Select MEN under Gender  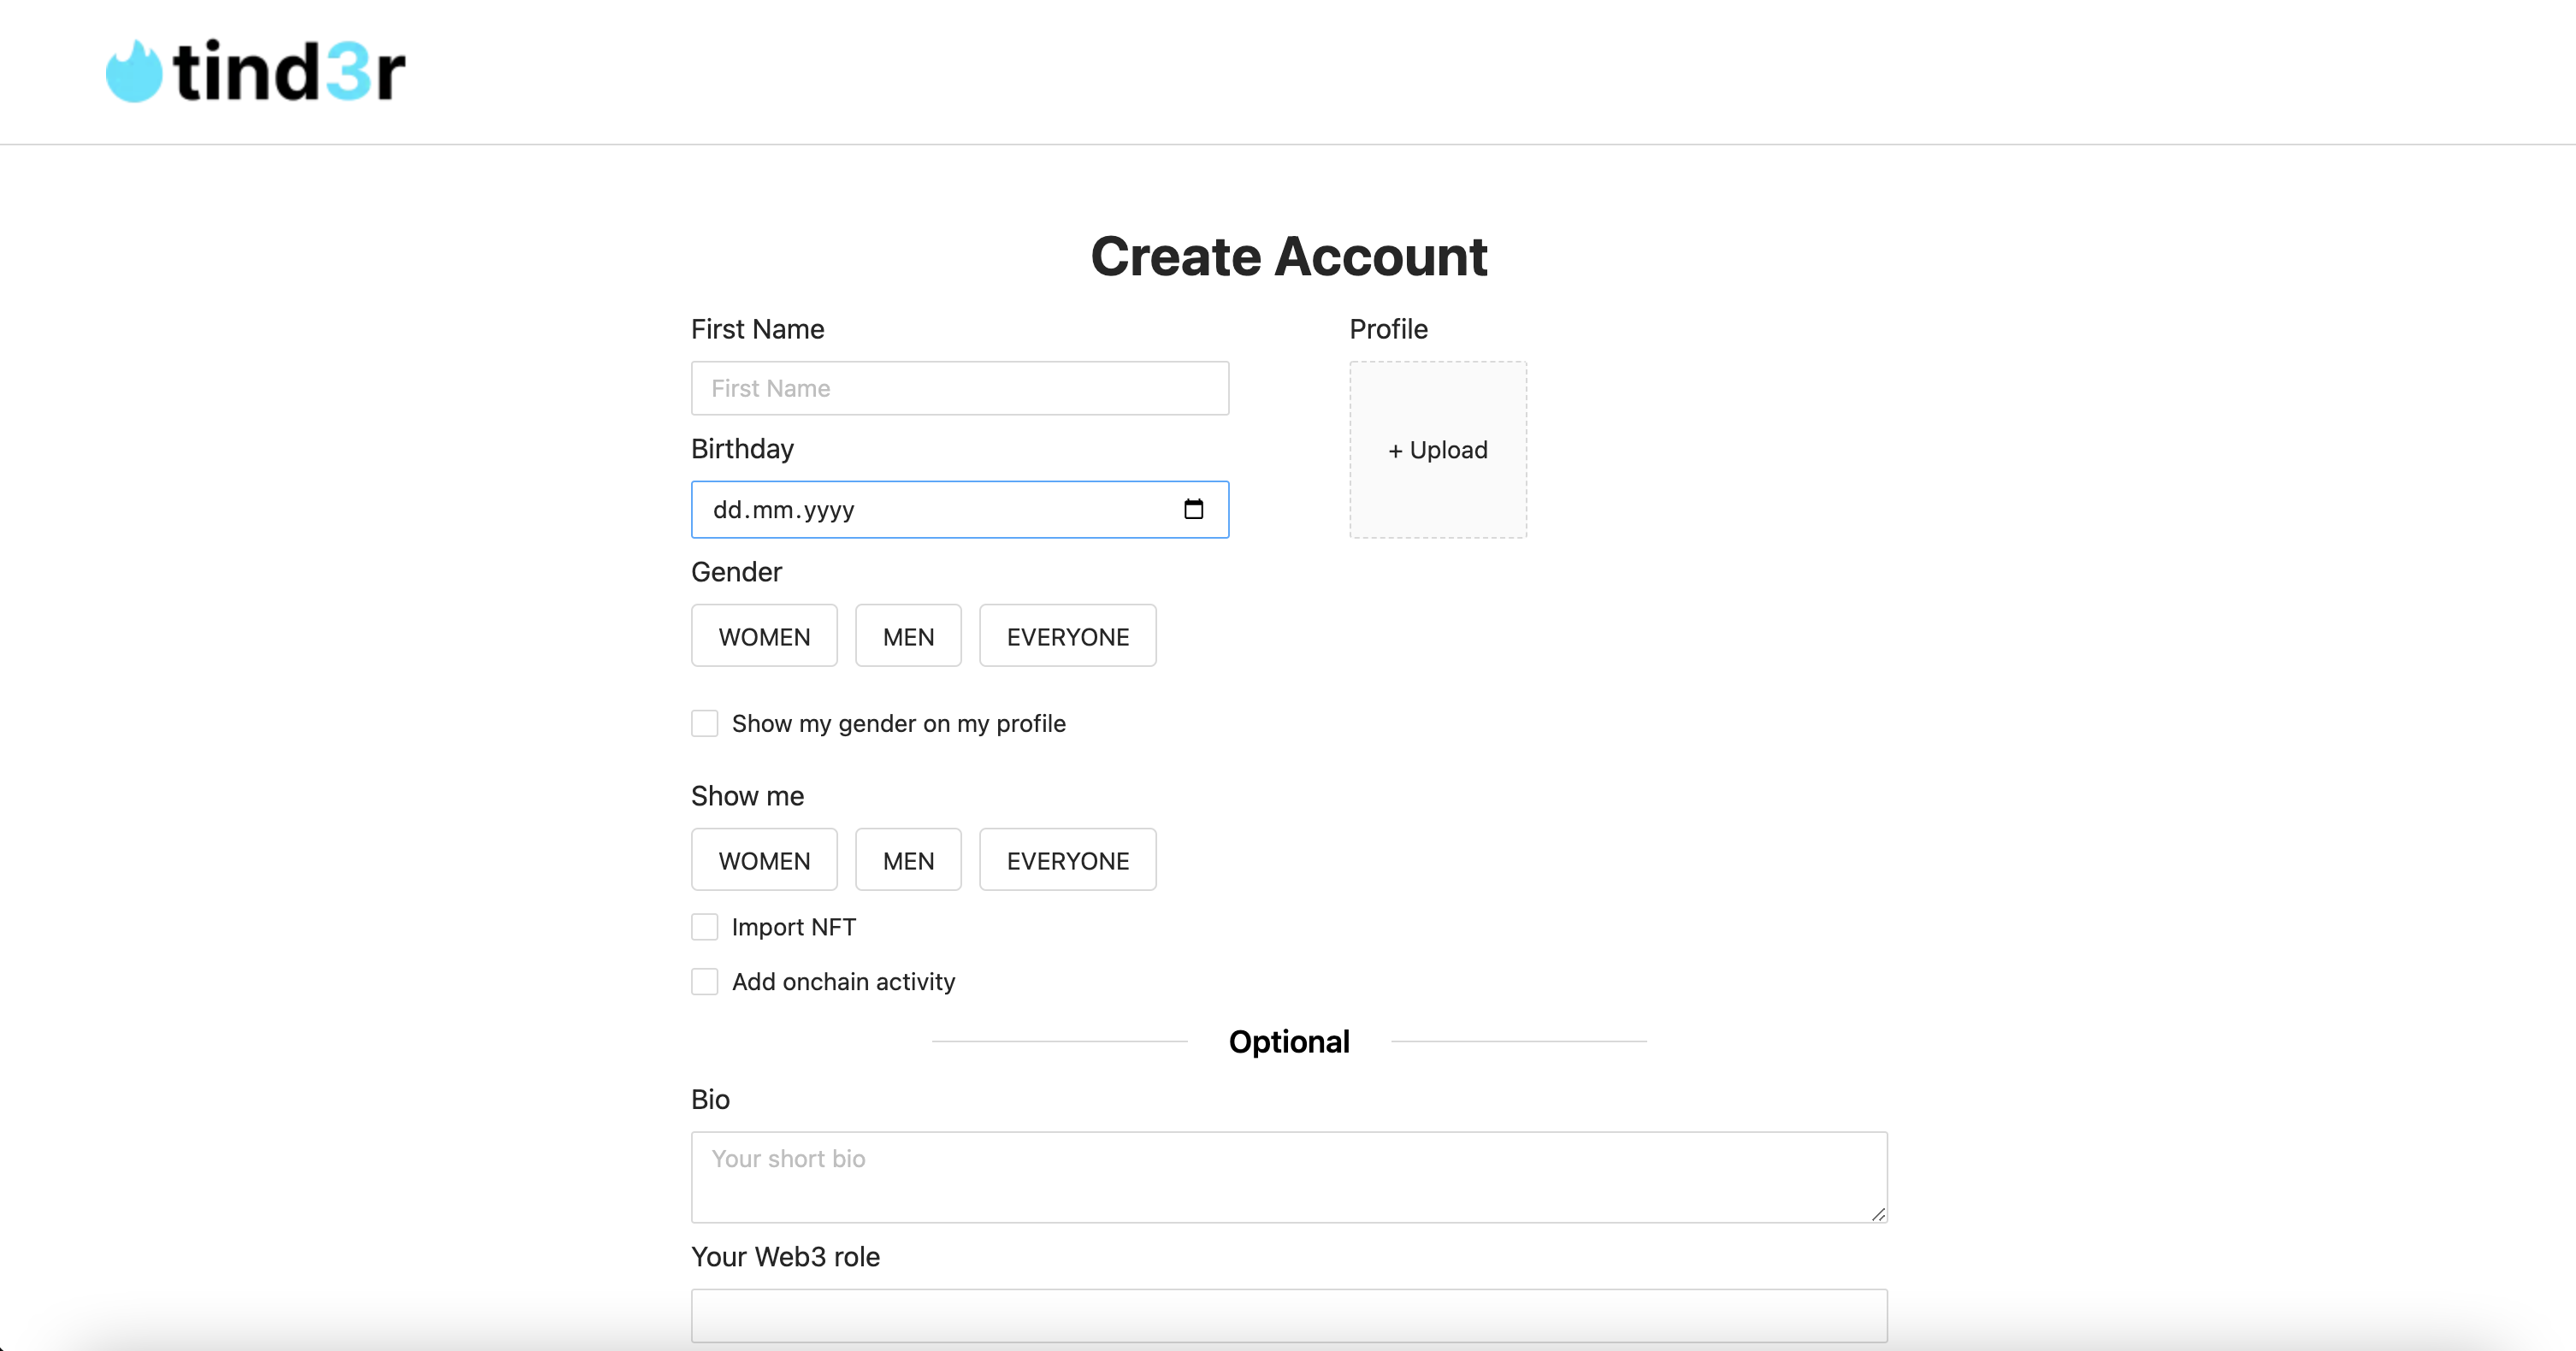908,636
